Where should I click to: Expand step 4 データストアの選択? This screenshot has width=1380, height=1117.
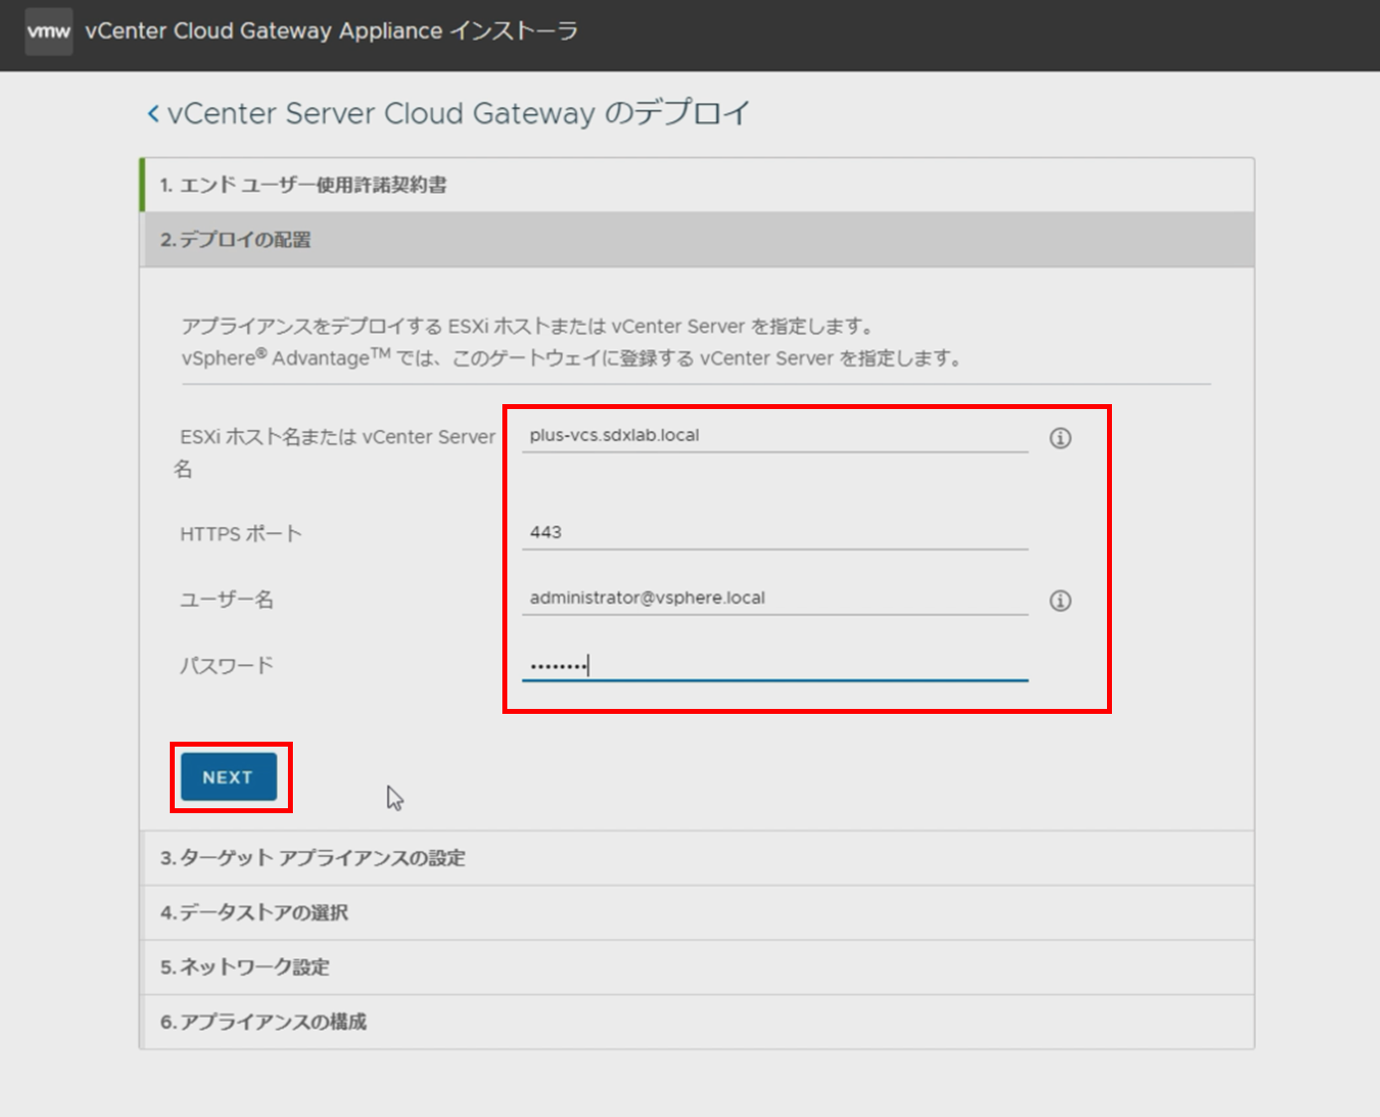tap(697, 913)
